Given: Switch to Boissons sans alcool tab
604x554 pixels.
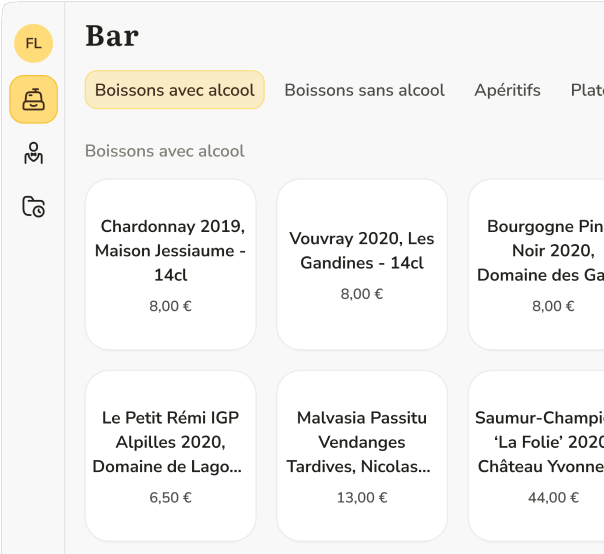Looking at the screenshot, I should [364, 90].
